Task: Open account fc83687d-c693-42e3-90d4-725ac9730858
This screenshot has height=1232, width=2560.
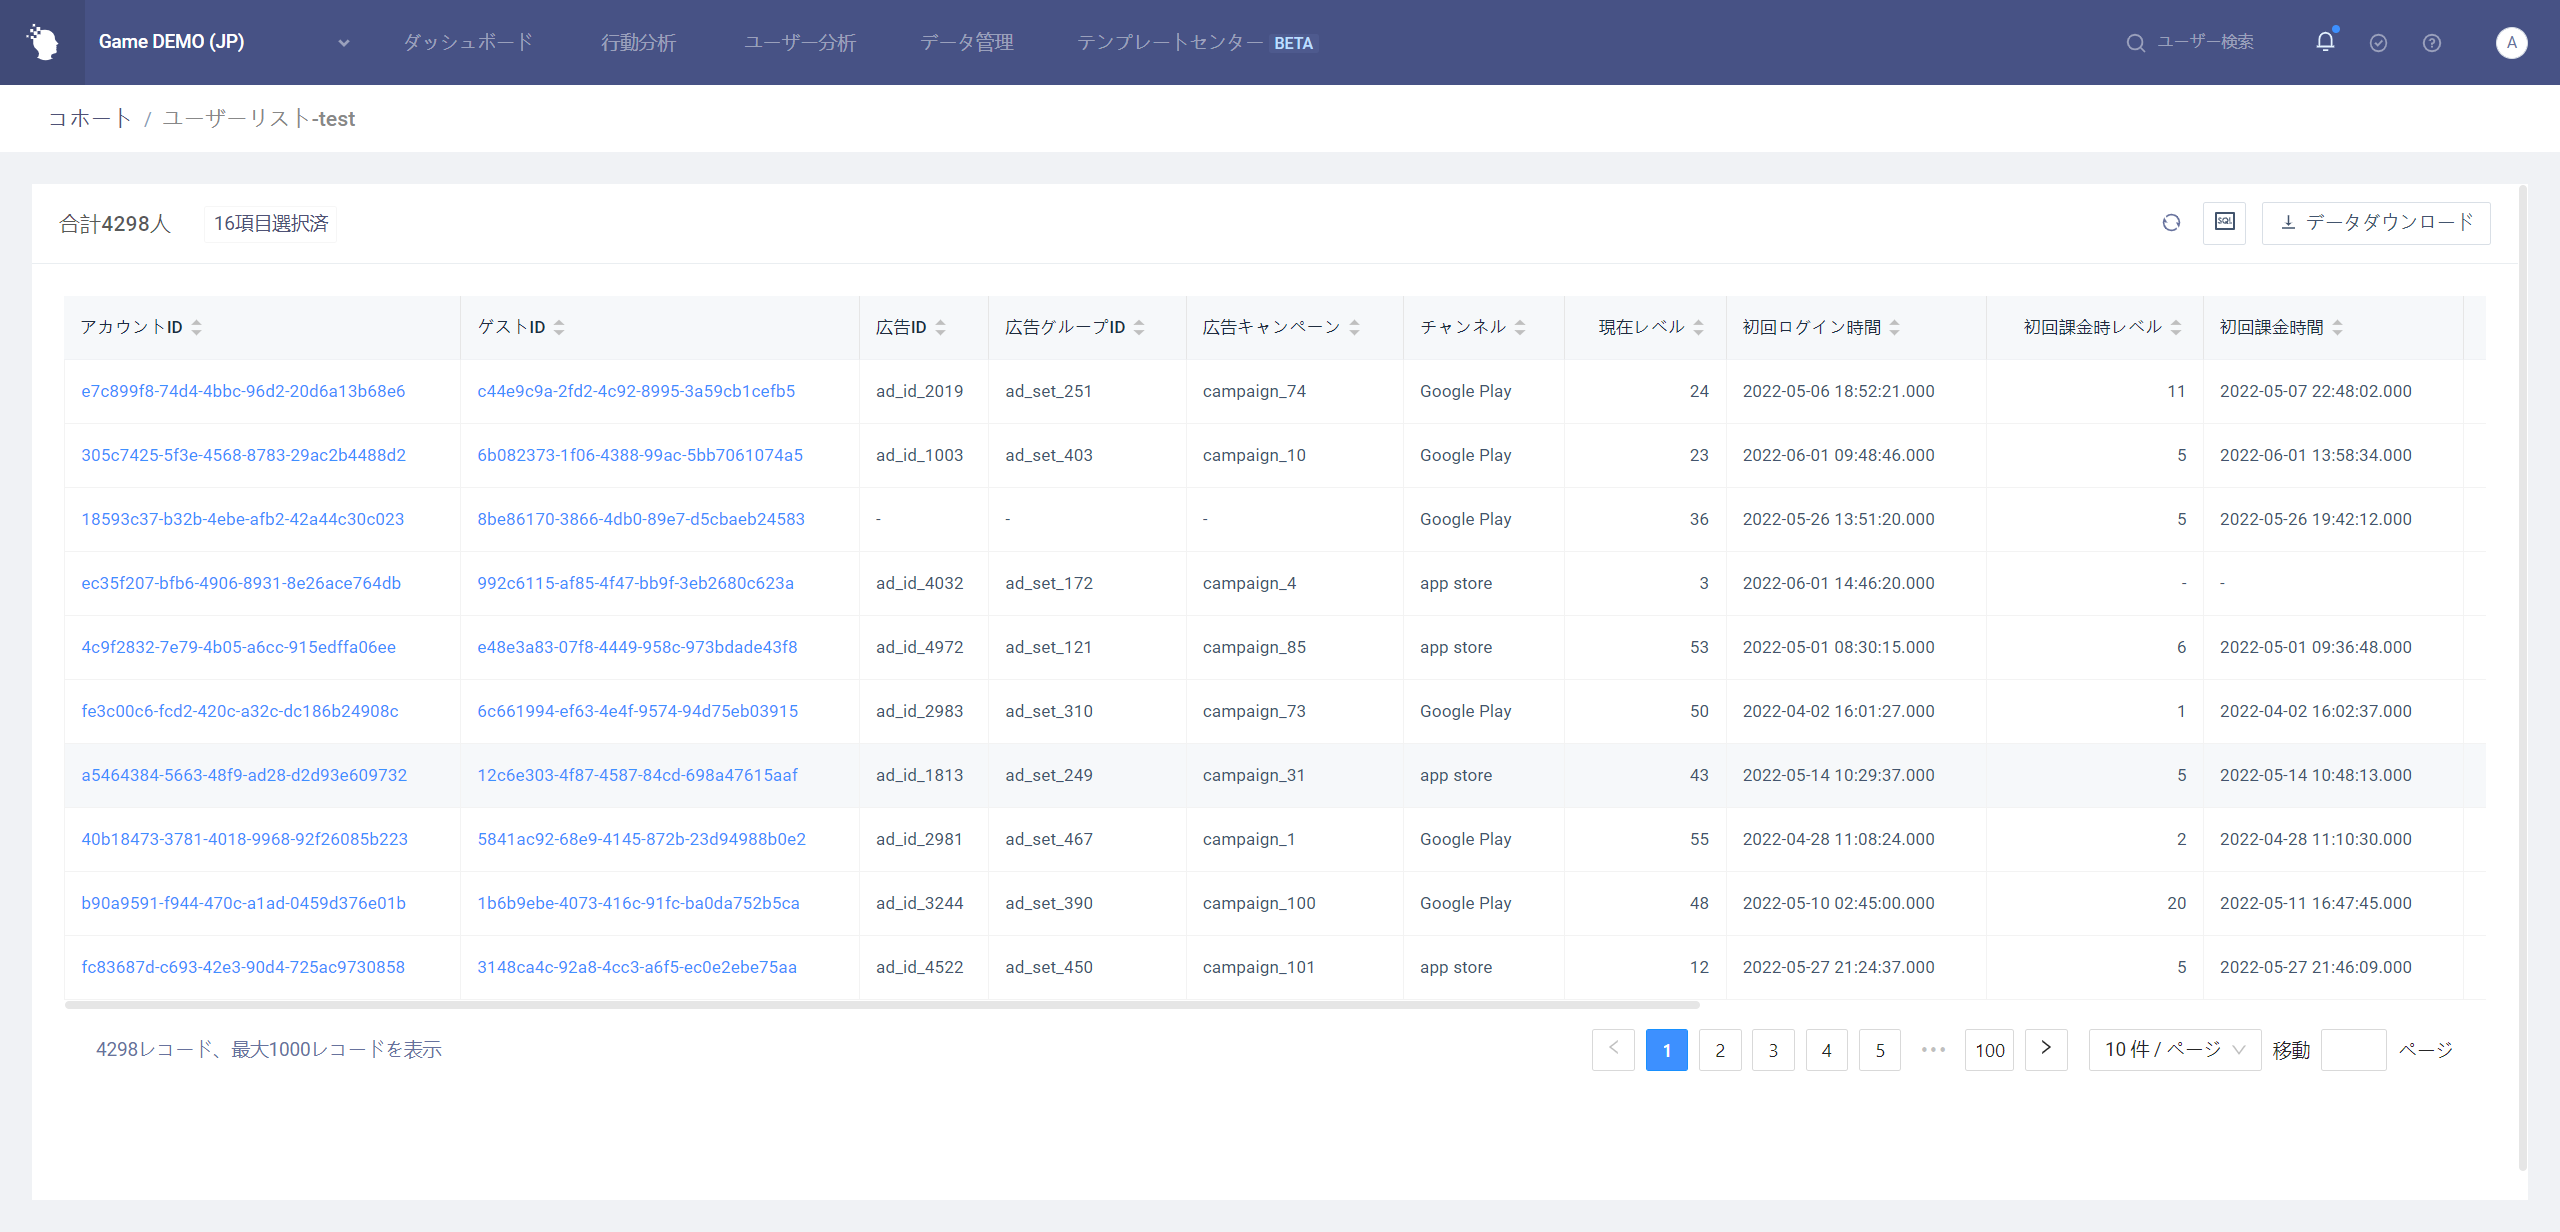Action: point(243,967)
